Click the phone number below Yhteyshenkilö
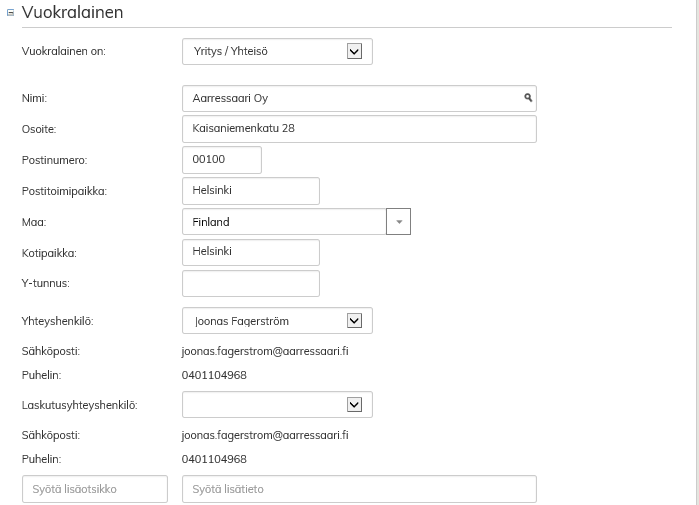Image resolution: width=699 pixels, height=505 pixels. pyautogui.click(x=214, y=376)
